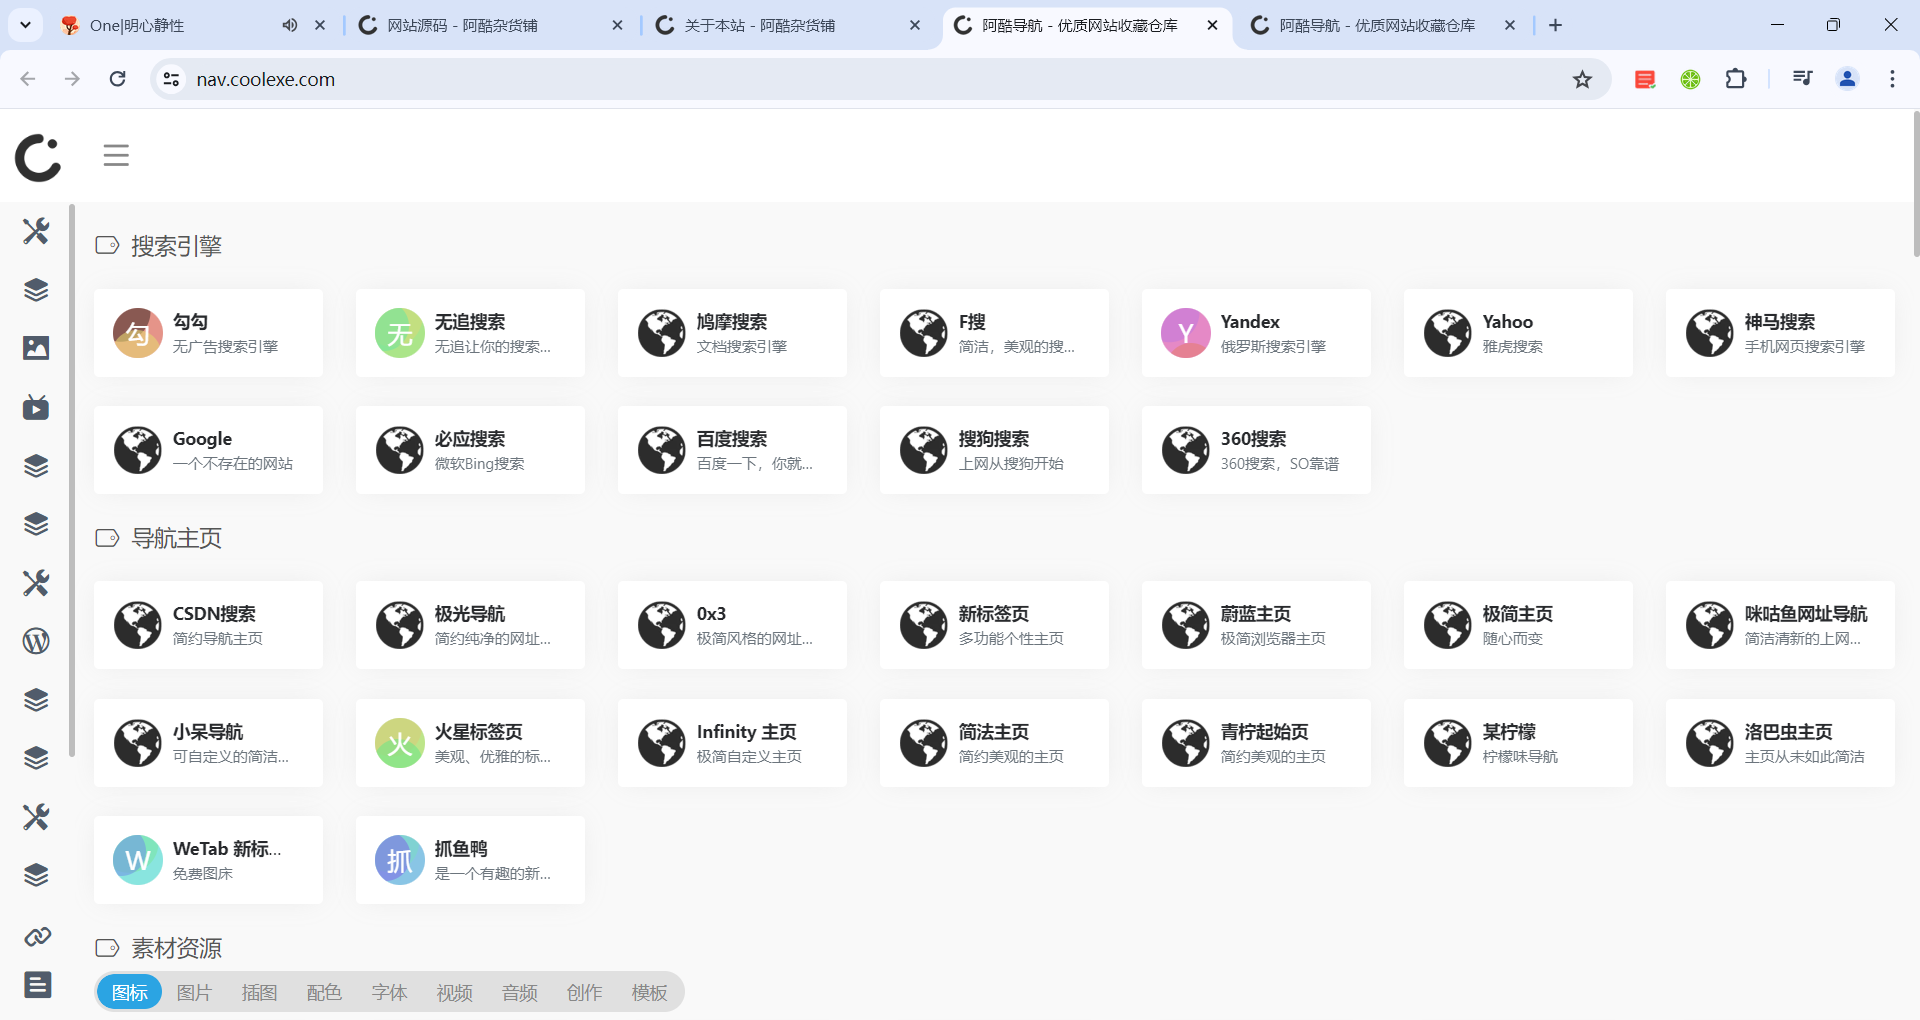Click the 无追搜索 green icon
The width and height of the screenshot is (1920, 1020).
(x=400, y=333)
